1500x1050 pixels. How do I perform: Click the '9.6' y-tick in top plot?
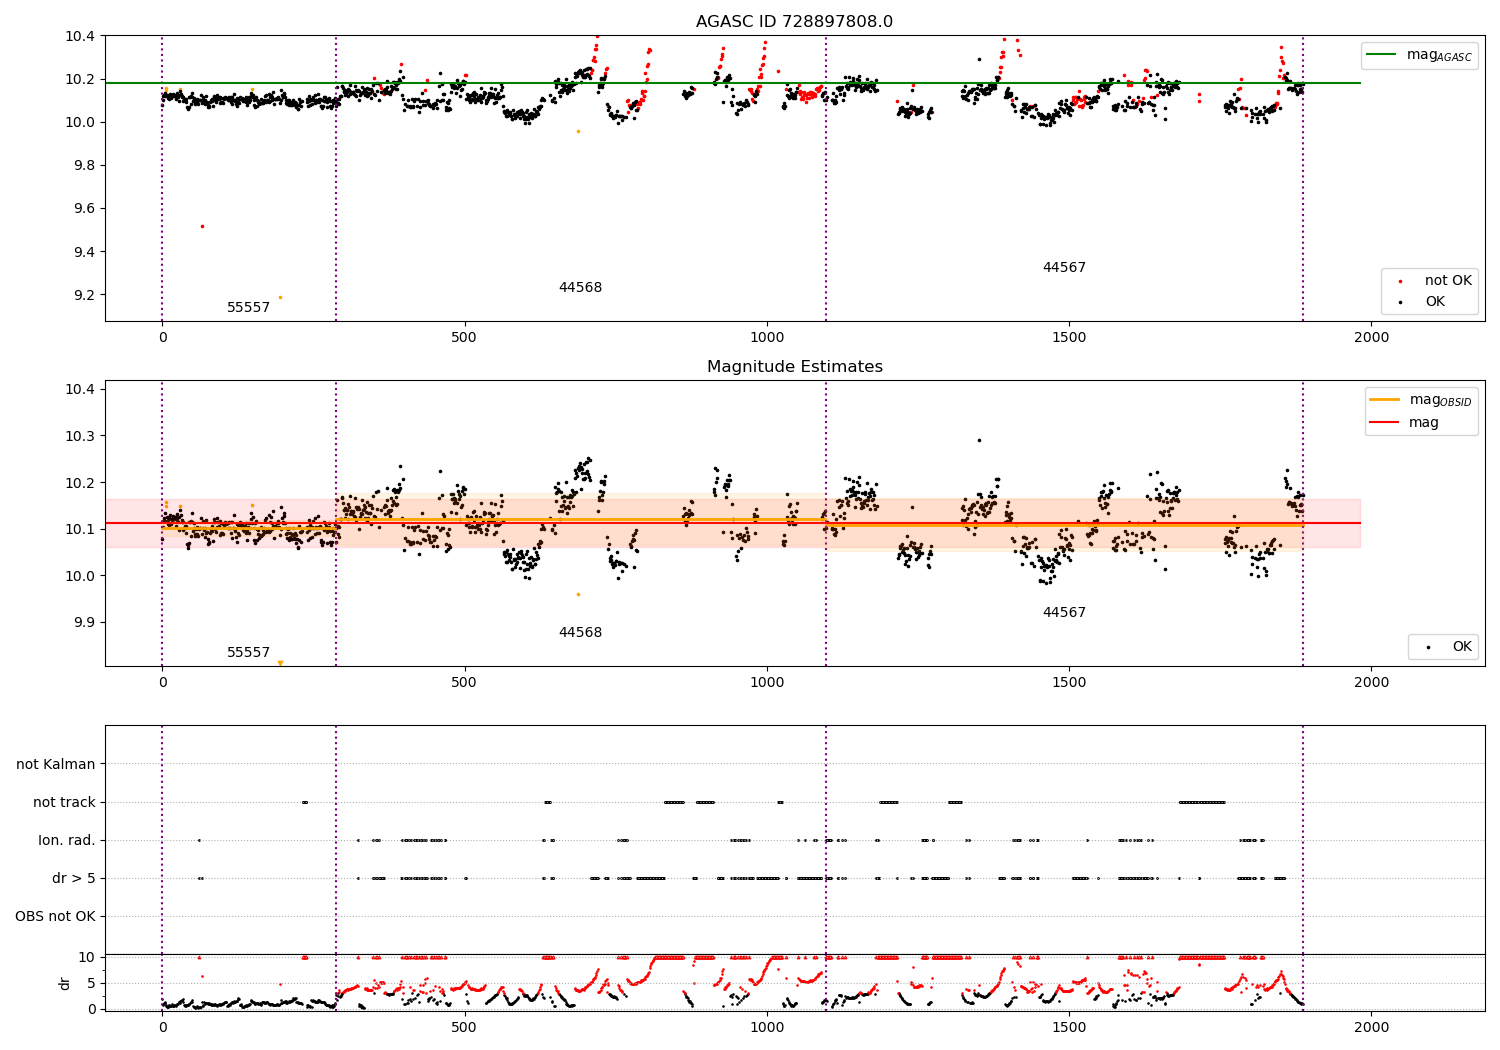pyautogui.click(x=83, y=208)
